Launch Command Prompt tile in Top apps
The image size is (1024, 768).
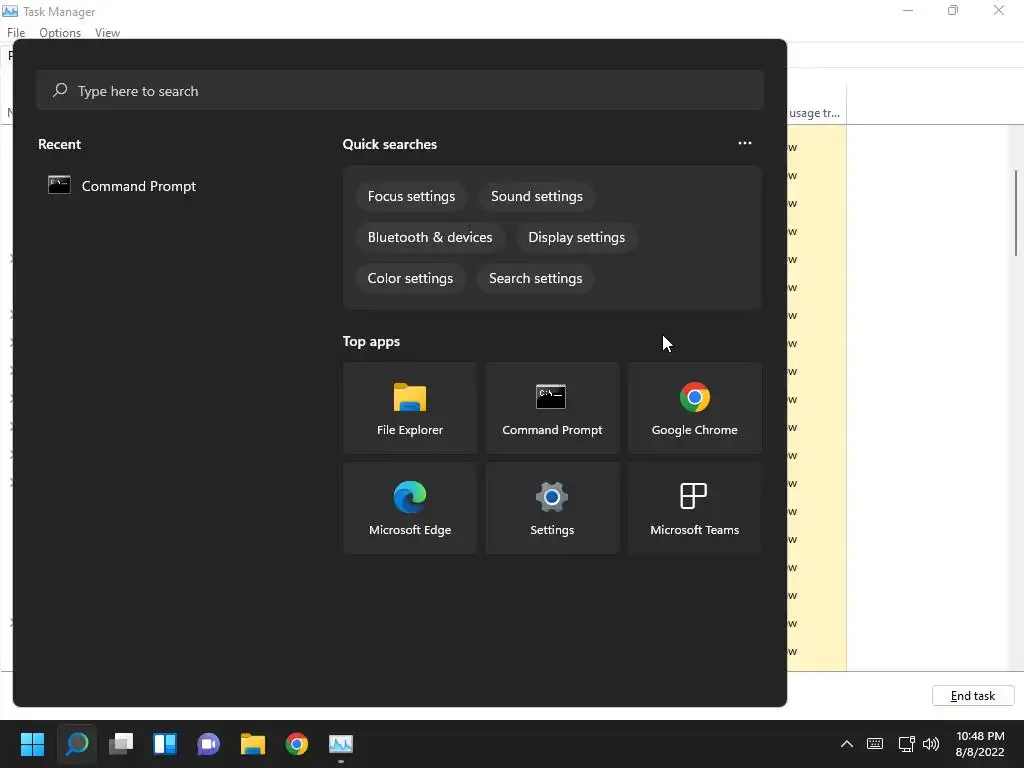click(552, 408)
